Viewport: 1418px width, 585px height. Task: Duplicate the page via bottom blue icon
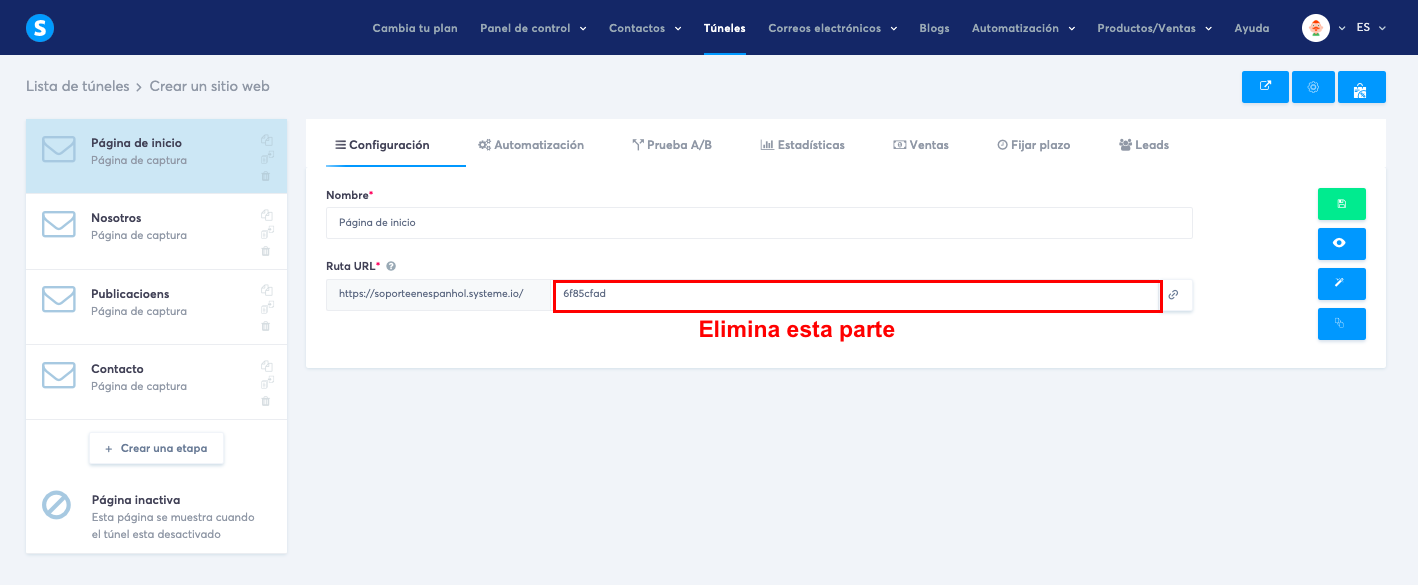pos(1341,323)
